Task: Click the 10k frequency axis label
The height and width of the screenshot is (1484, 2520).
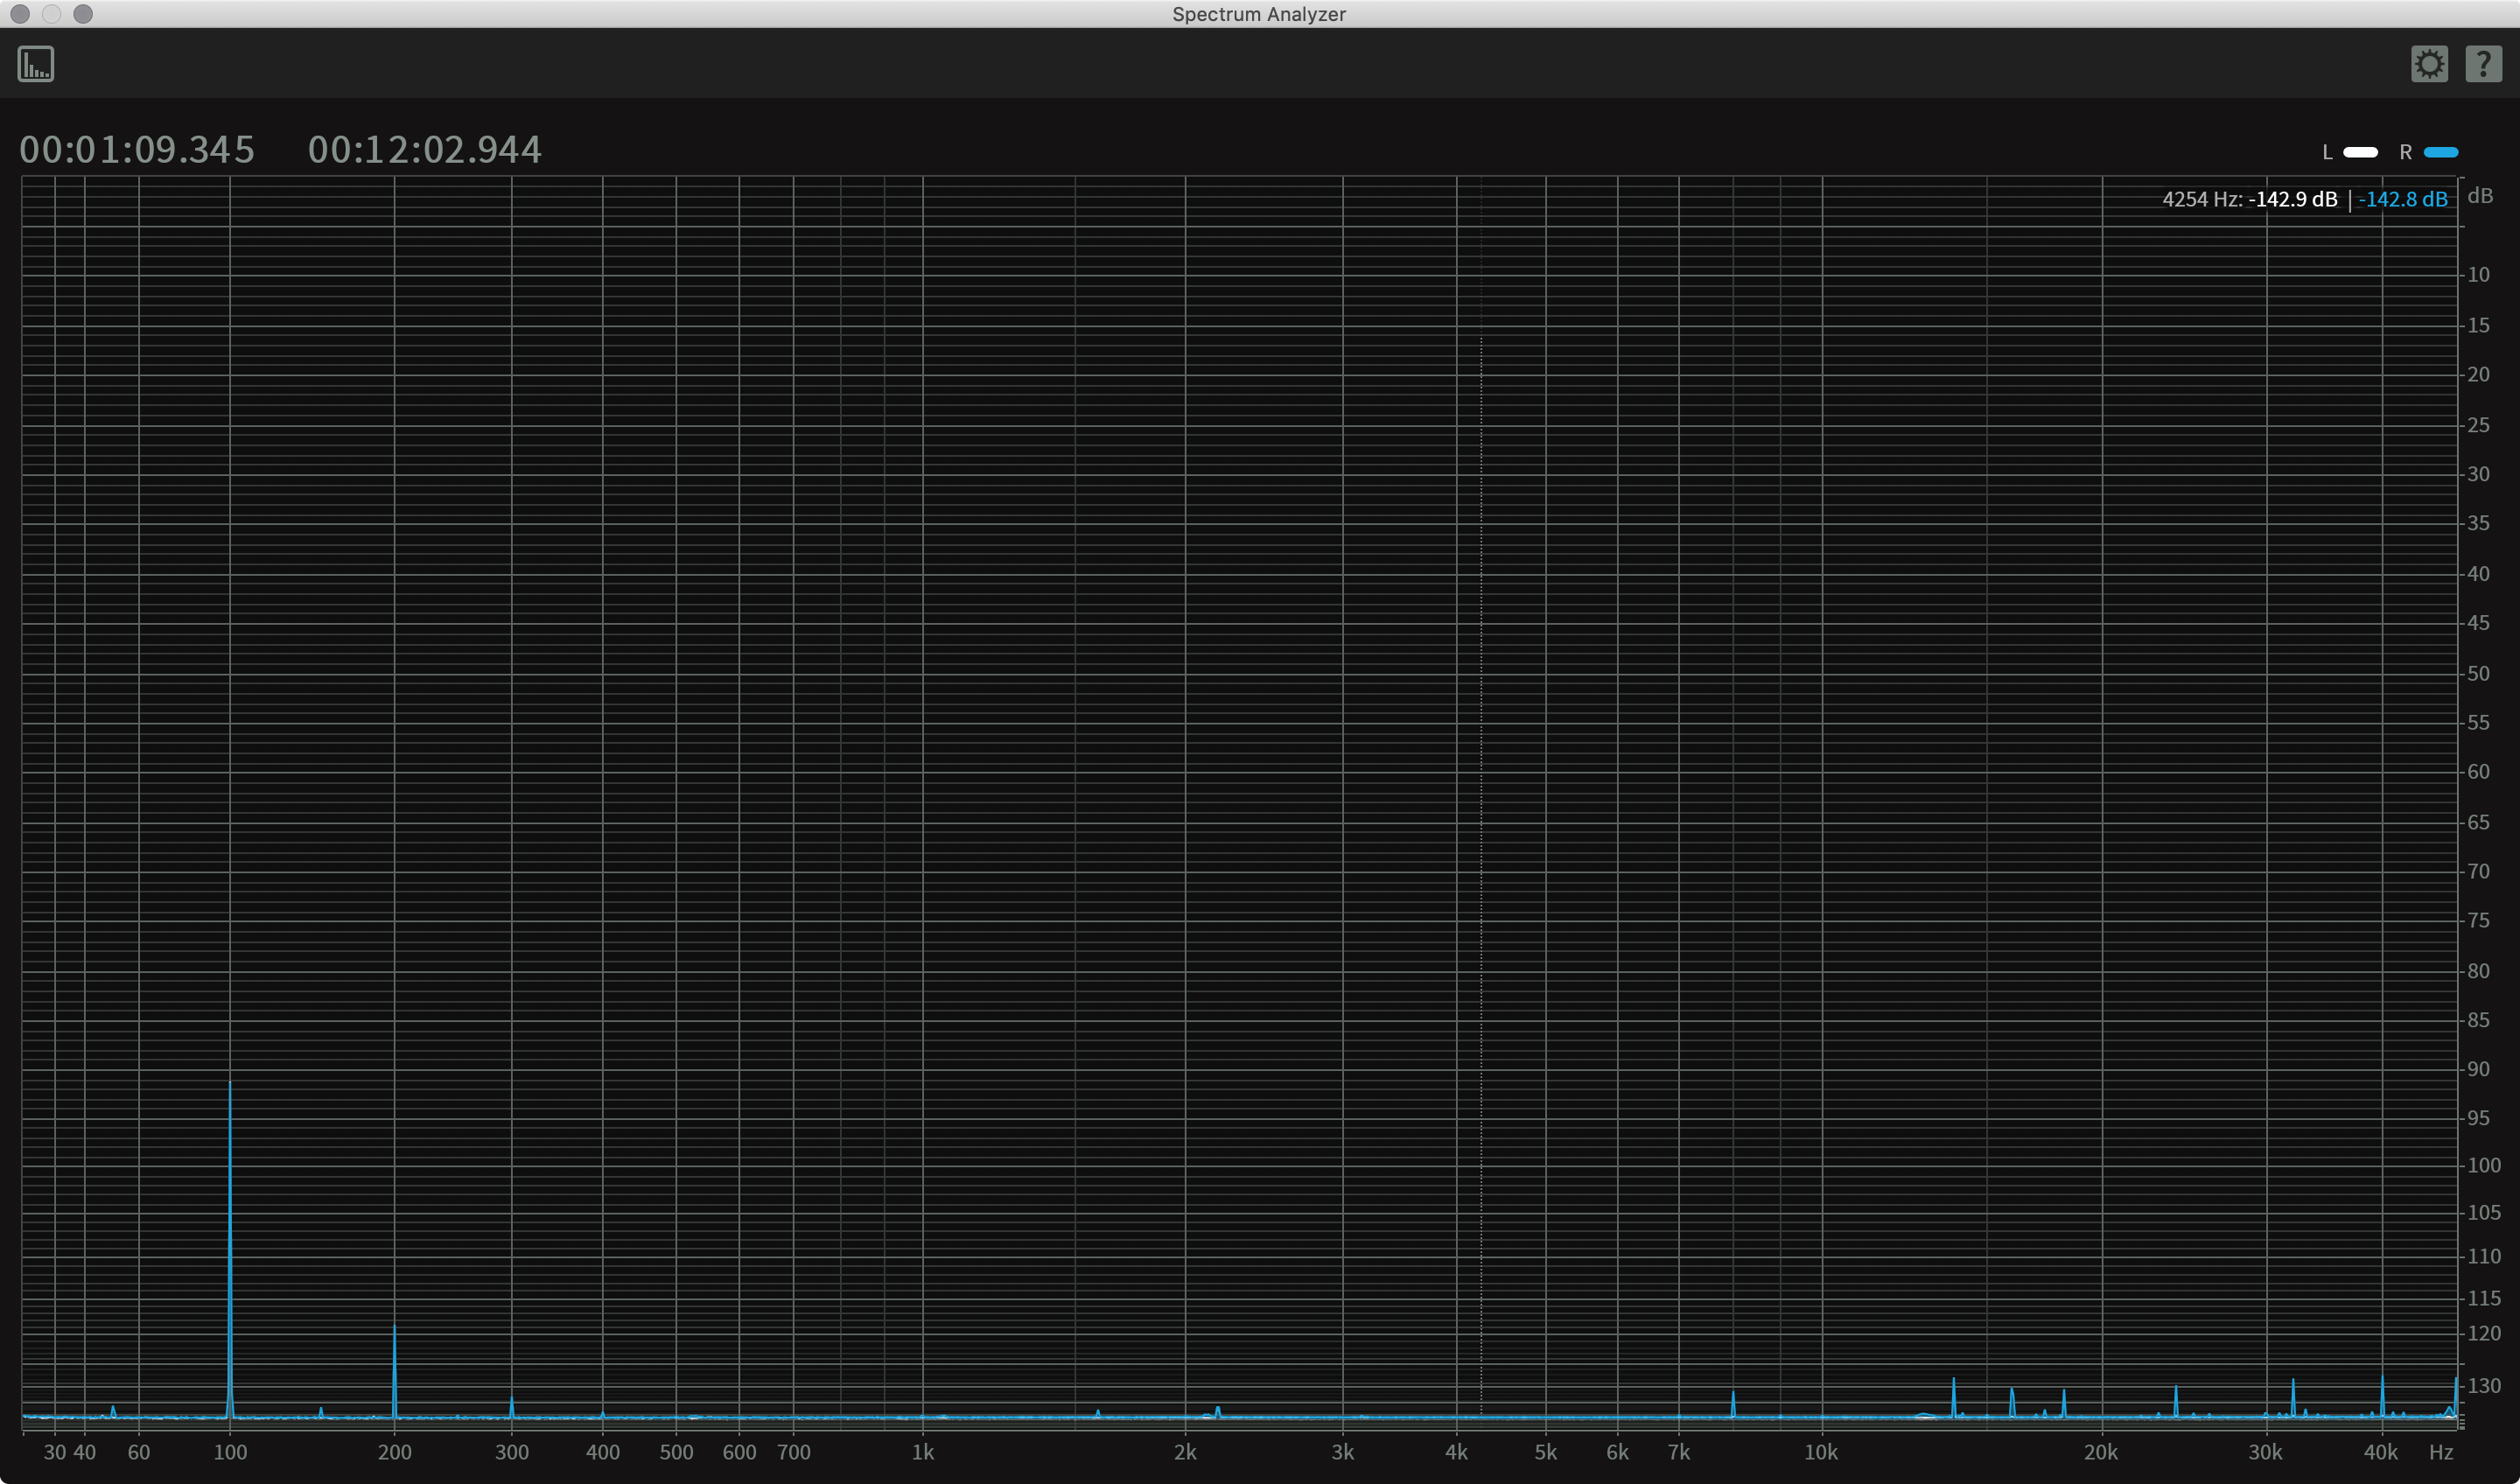Action: point(1820,1452)
